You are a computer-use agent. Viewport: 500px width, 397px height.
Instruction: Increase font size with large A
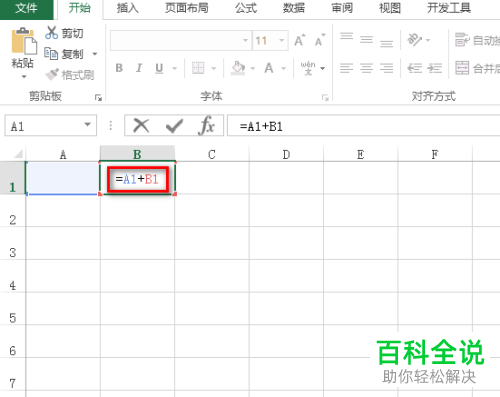(x=300, y=40)
